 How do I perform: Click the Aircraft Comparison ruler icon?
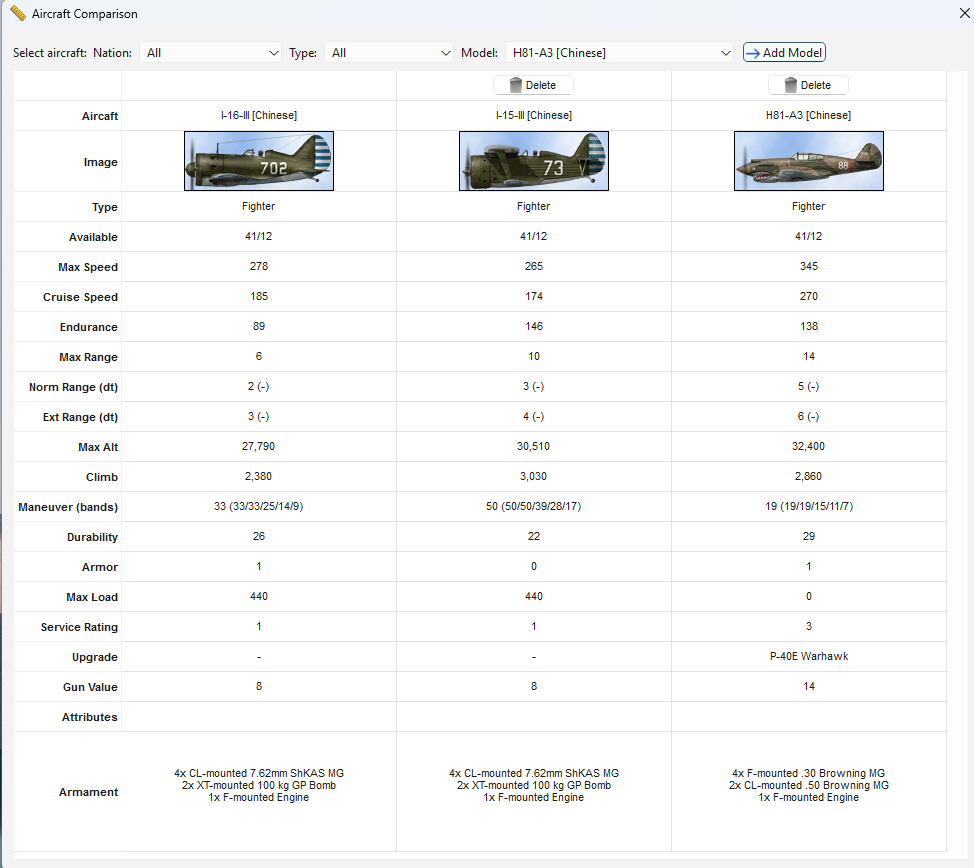[17, 13]
